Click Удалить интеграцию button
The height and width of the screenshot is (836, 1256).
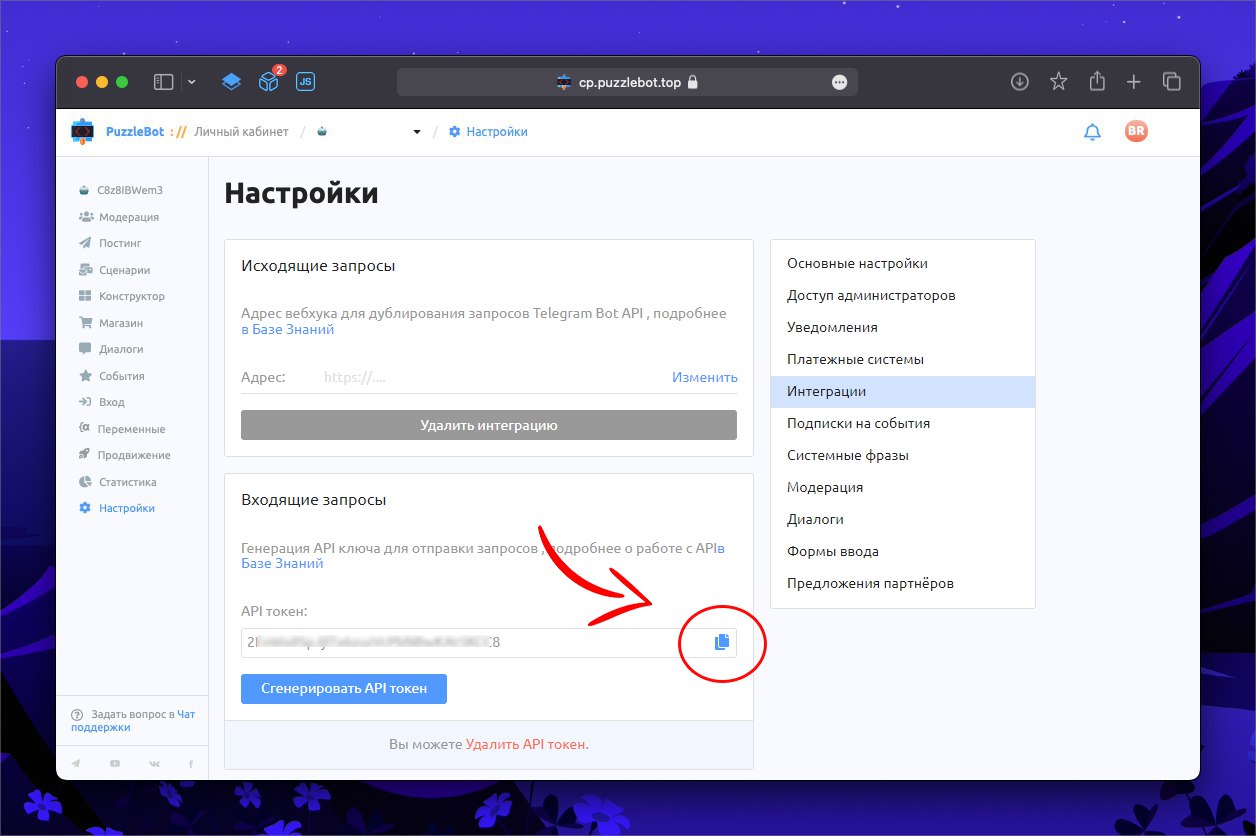488,425
